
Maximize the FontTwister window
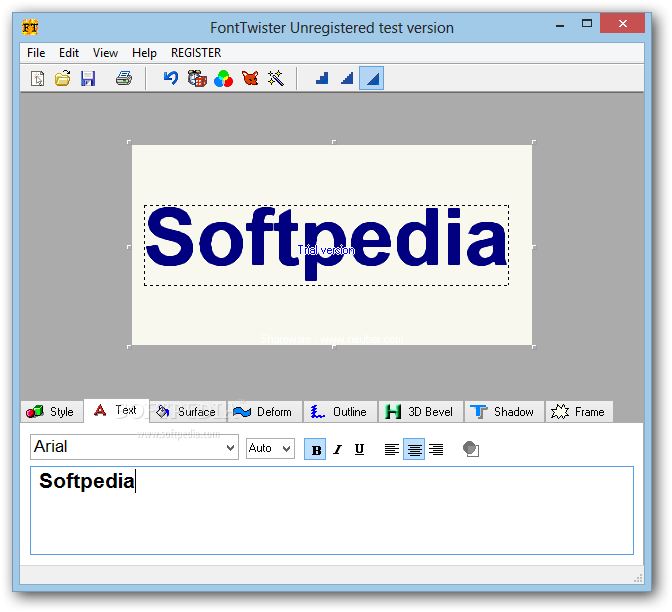pos(587,24)
